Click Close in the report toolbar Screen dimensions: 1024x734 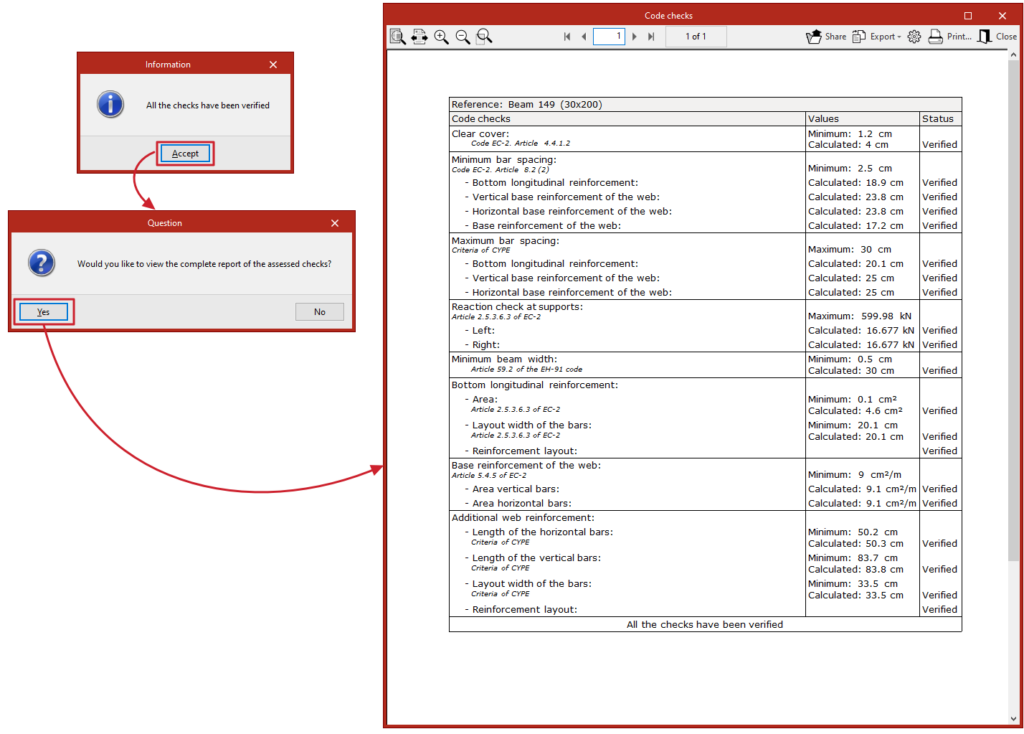[997, 37]
